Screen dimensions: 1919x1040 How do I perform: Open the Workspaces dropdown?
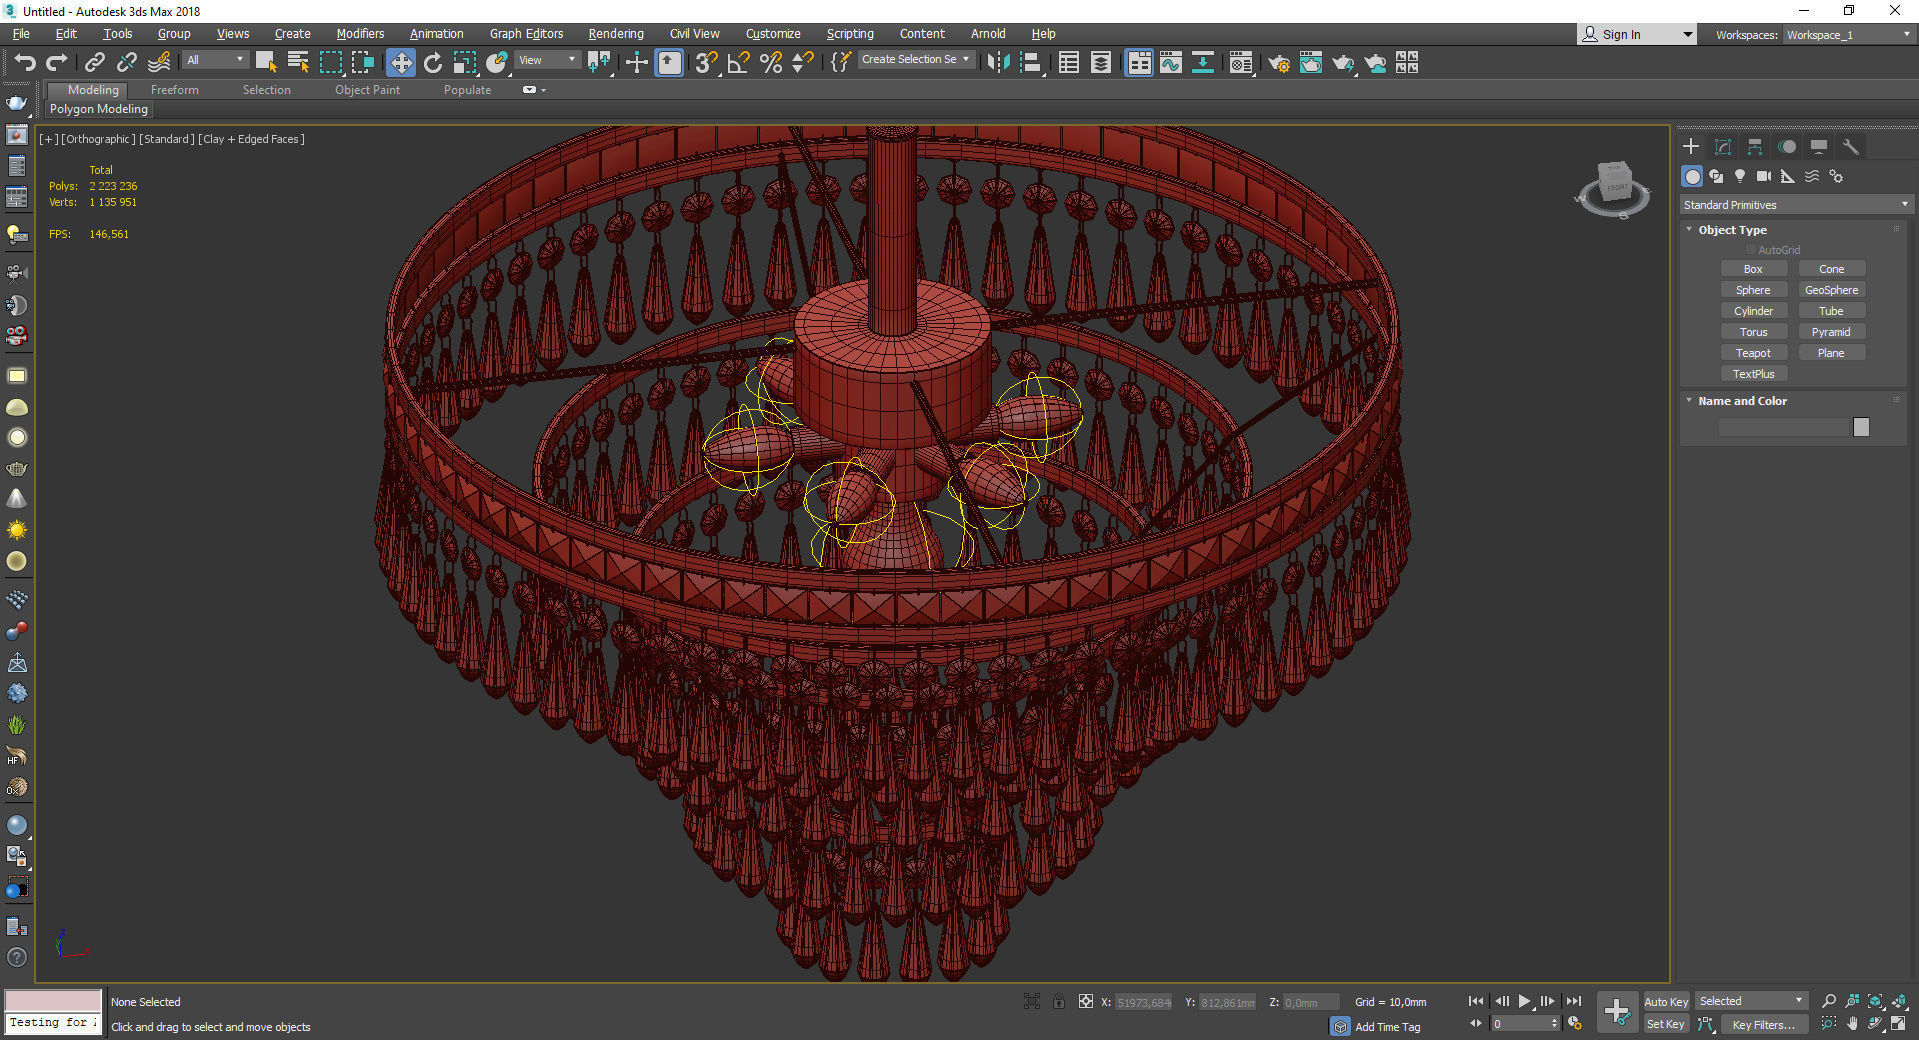[1849, 35]
